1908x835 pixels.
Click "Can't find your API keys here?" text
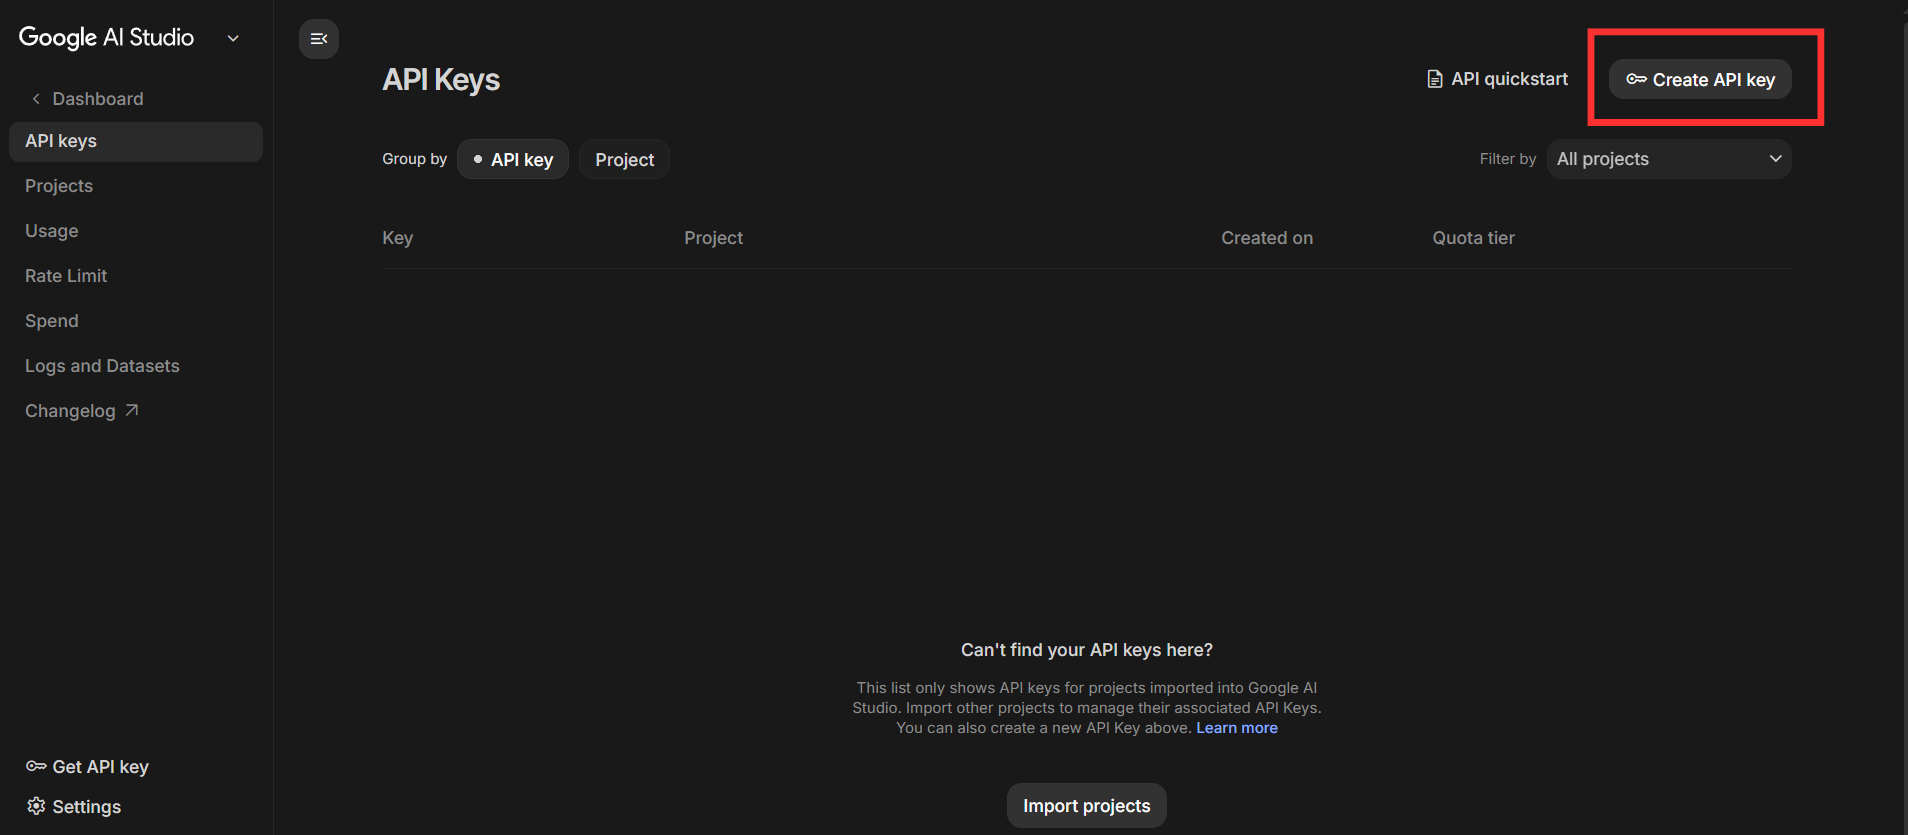pyautogui.click(x=1087, y=650)
